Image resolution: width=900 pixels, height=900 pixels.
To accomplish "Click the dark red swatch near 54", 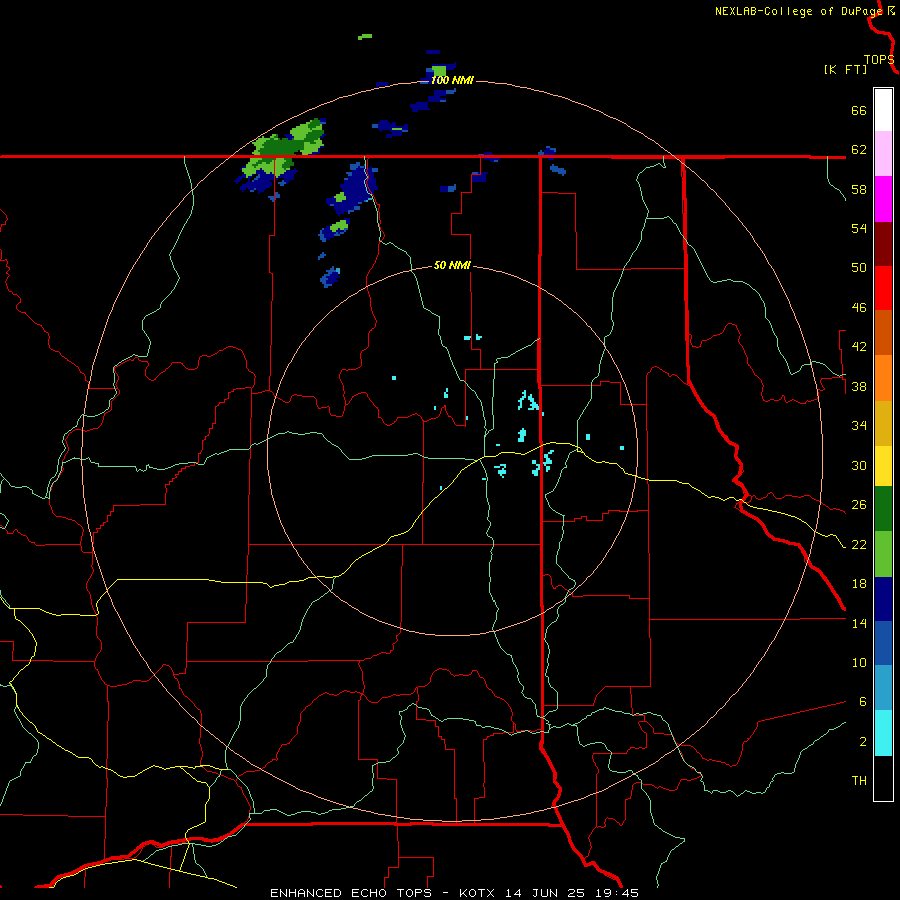I will click(883, 244).
